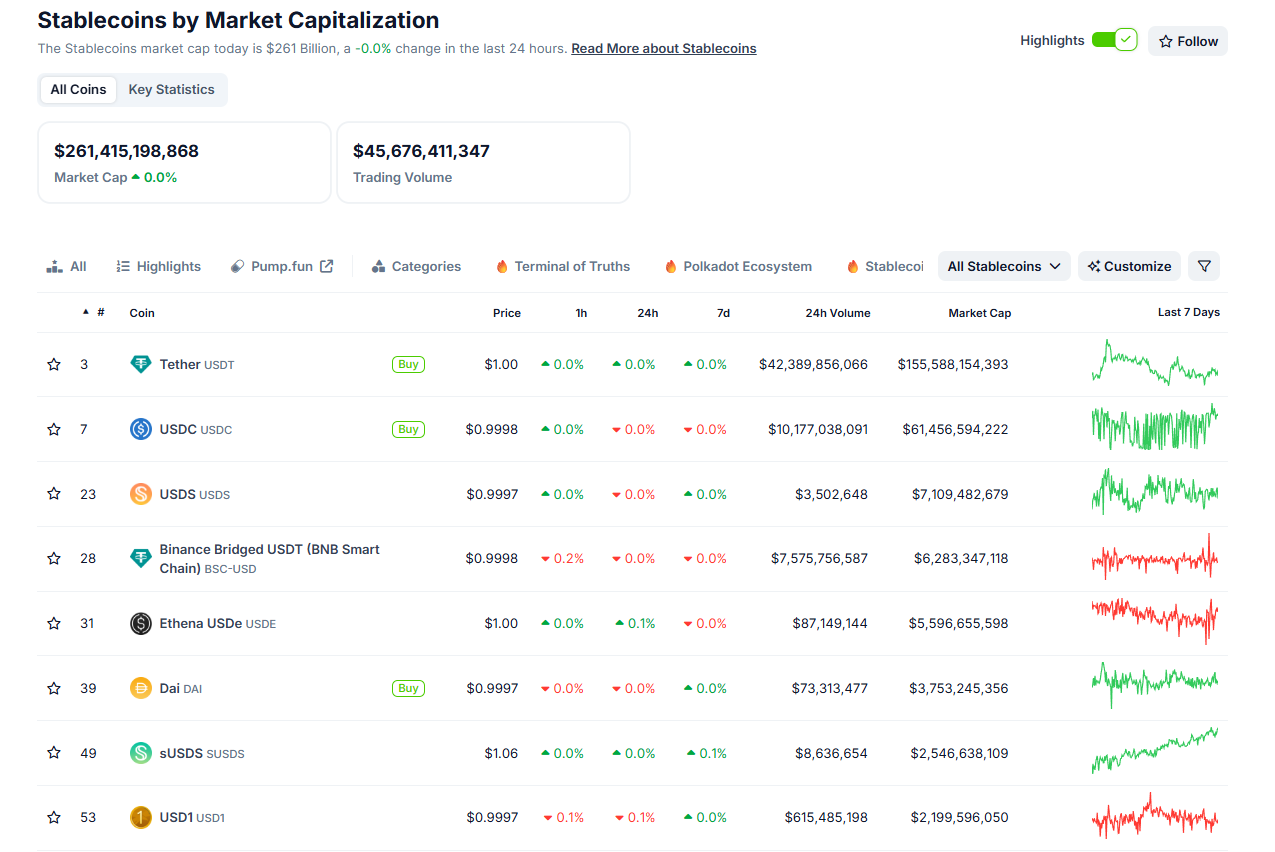Sort by the Coin column header
The height and width of the screenshot is (852, 1275).
click(142, 313)
